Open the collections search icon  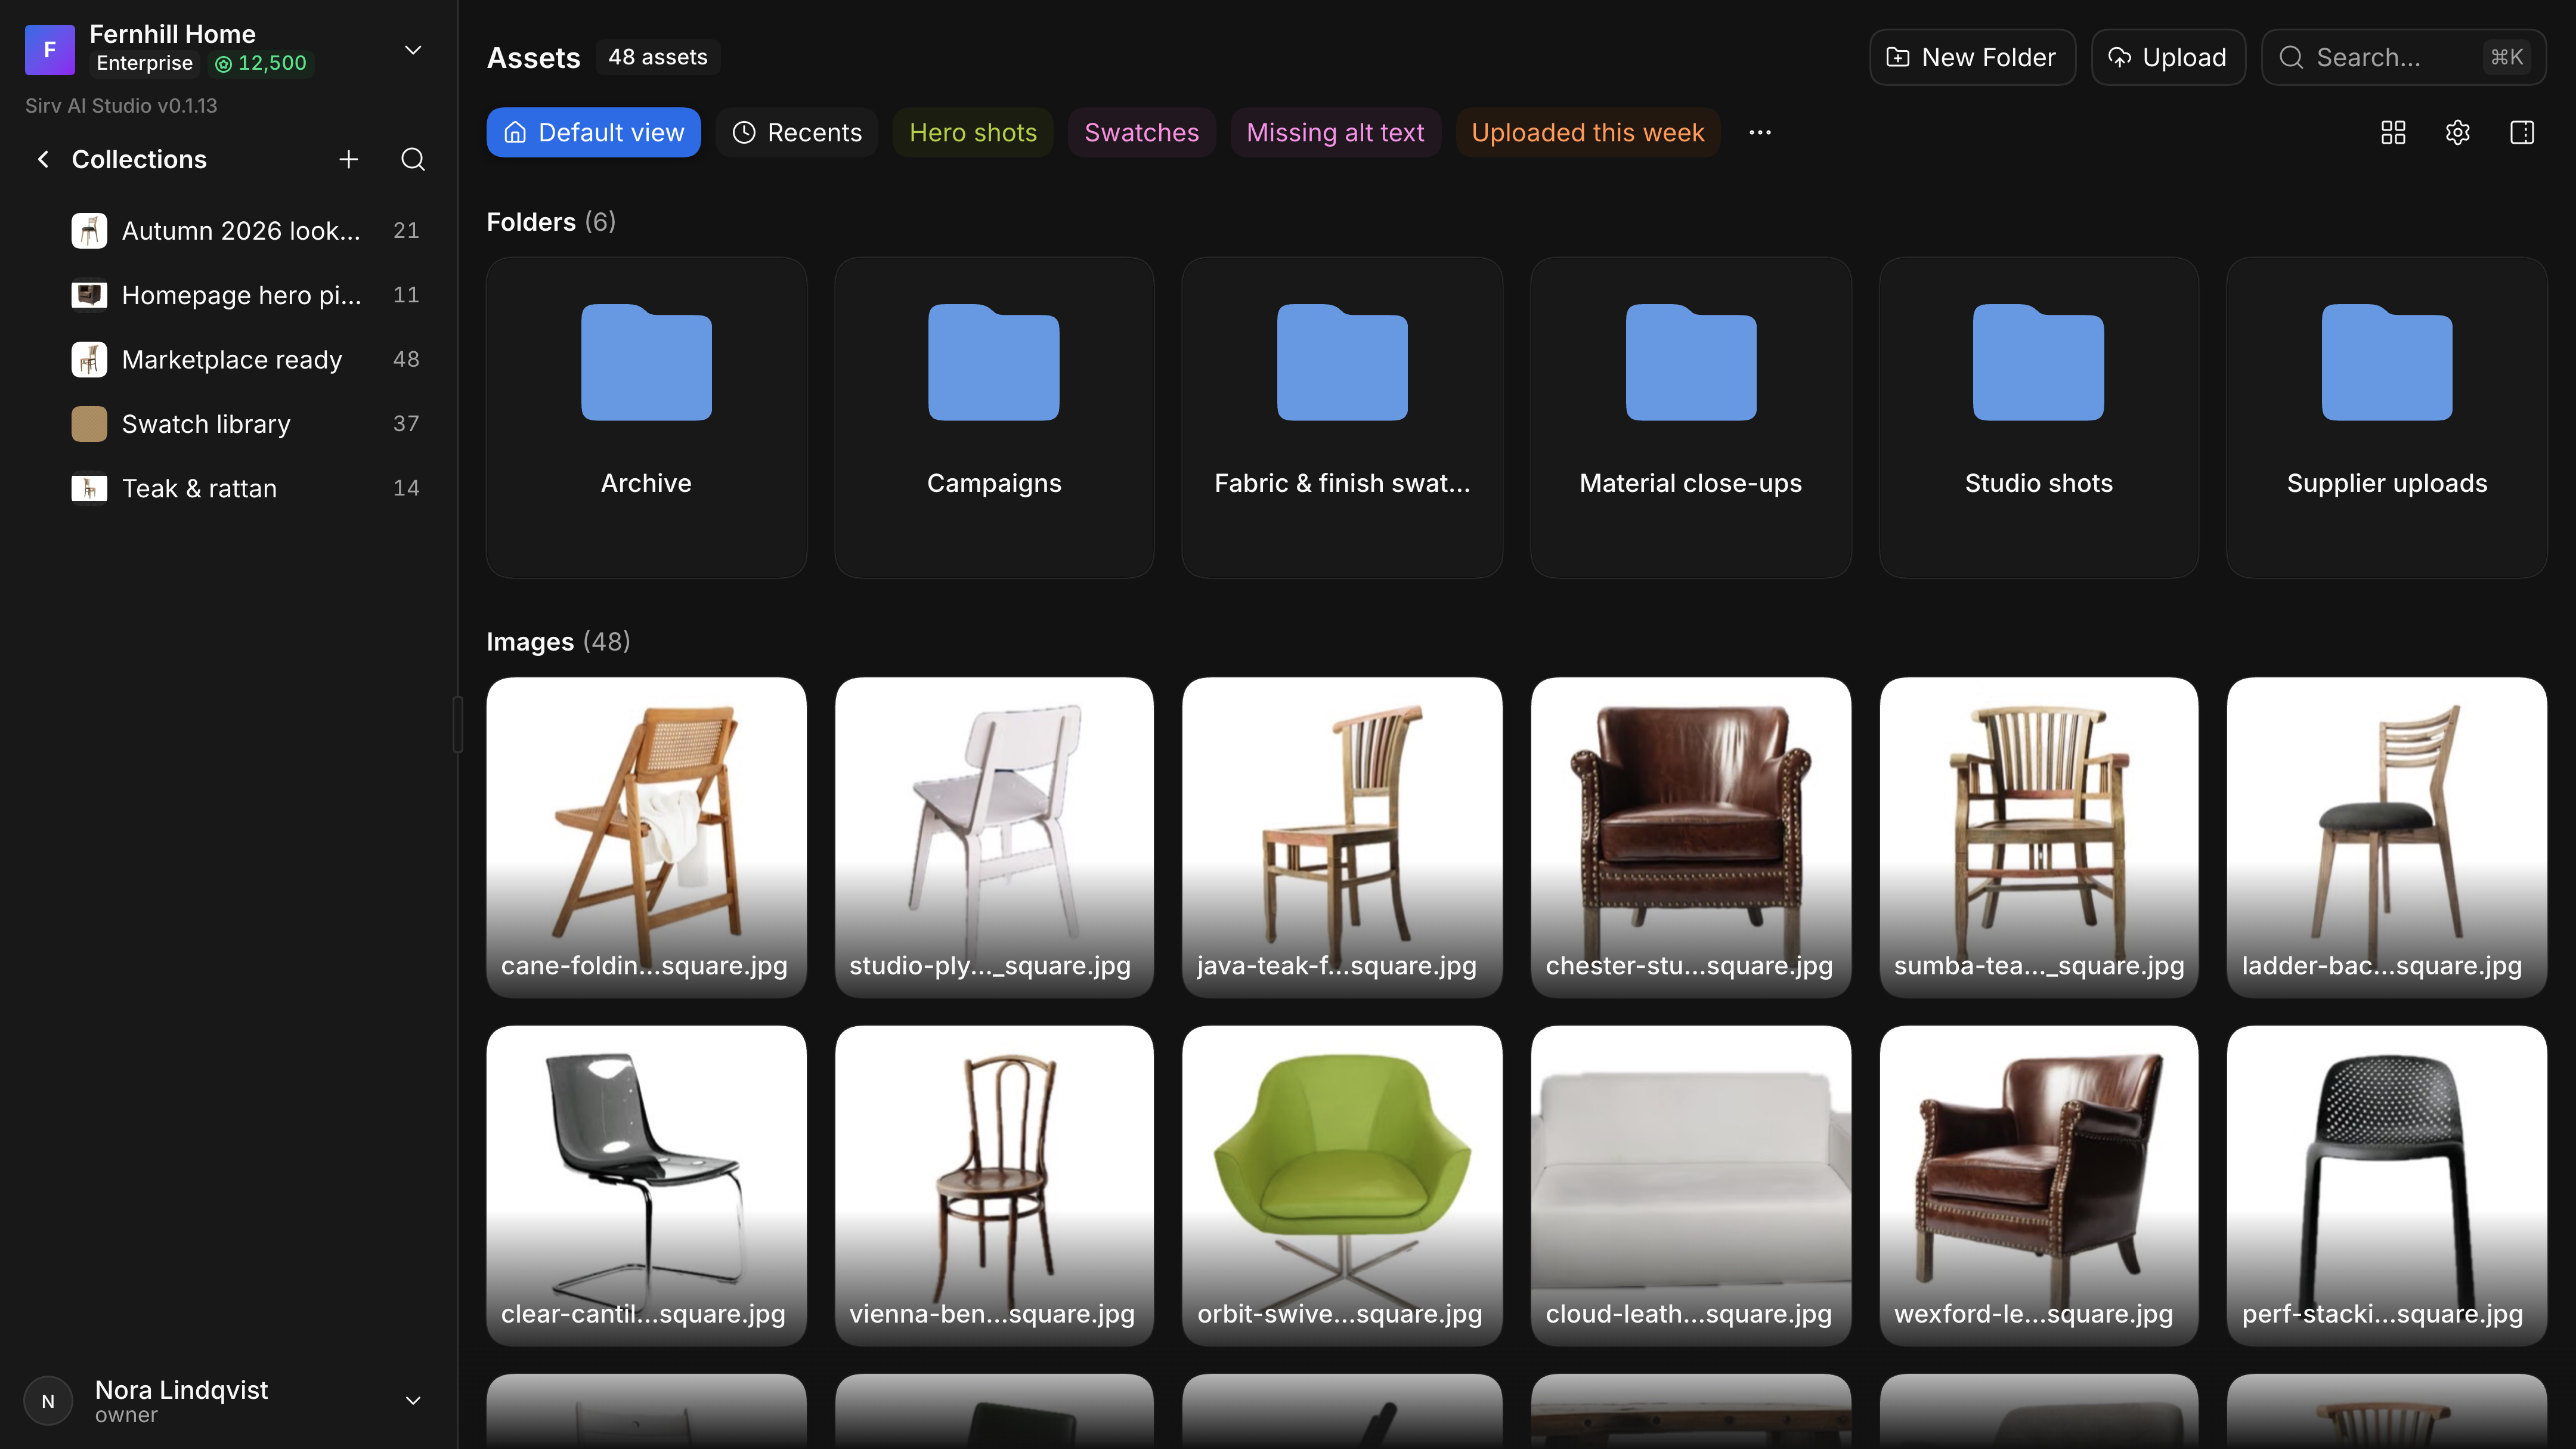point(413,159)
